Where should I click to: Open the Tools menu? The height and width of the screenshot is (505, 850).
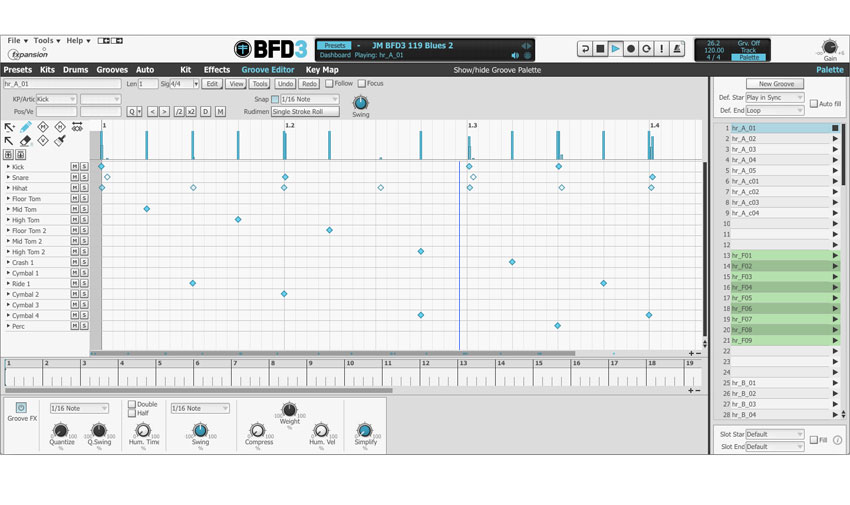point(47,41)
